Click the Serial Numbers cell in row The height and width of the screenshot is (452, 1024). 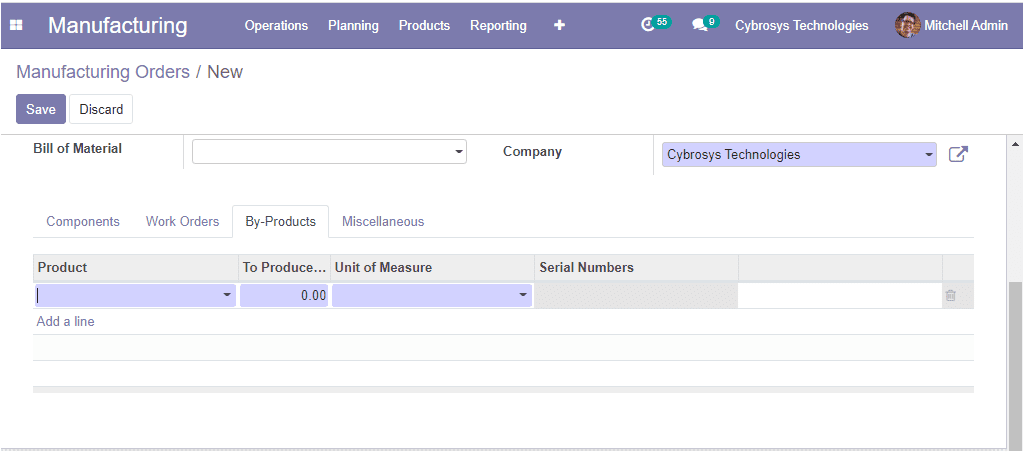coord(637,295)
